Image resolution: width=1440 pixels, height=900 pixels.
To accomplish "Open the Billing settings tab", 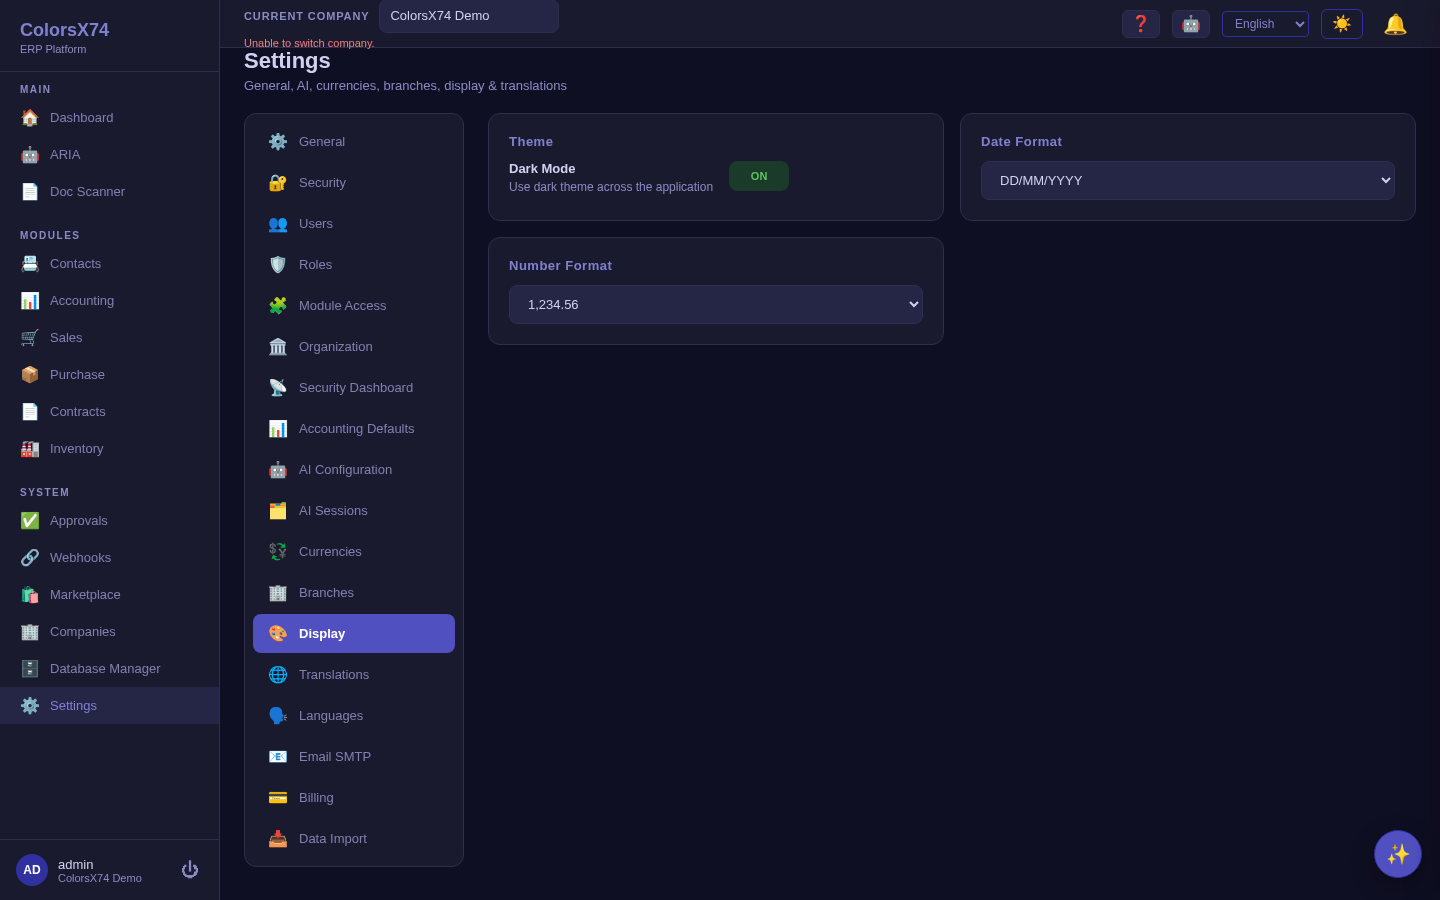I will coord(354,798).
